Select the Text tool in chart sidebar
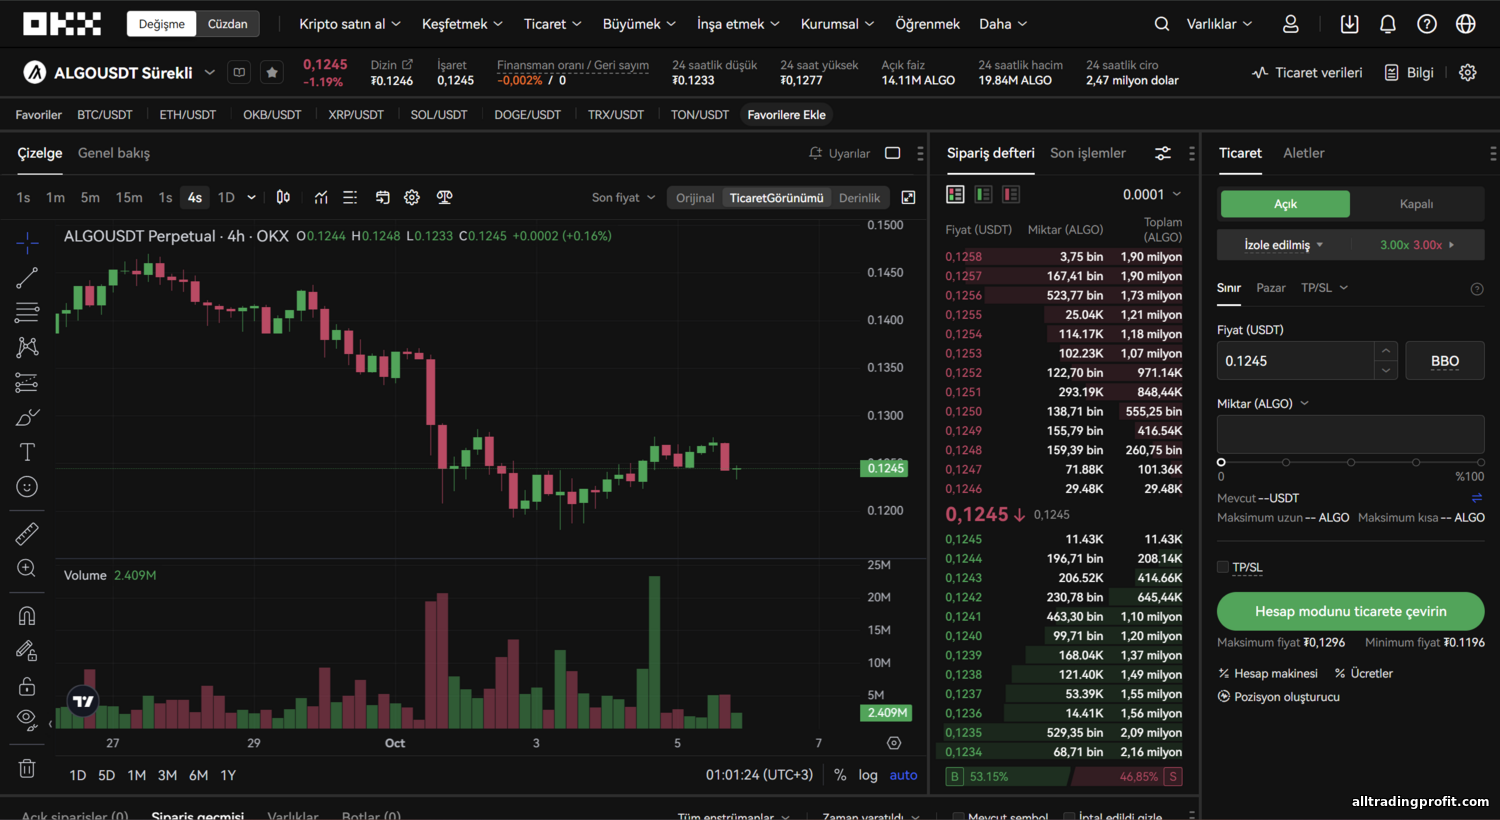Screen dimensions: 1500x820 pos(27,452)
